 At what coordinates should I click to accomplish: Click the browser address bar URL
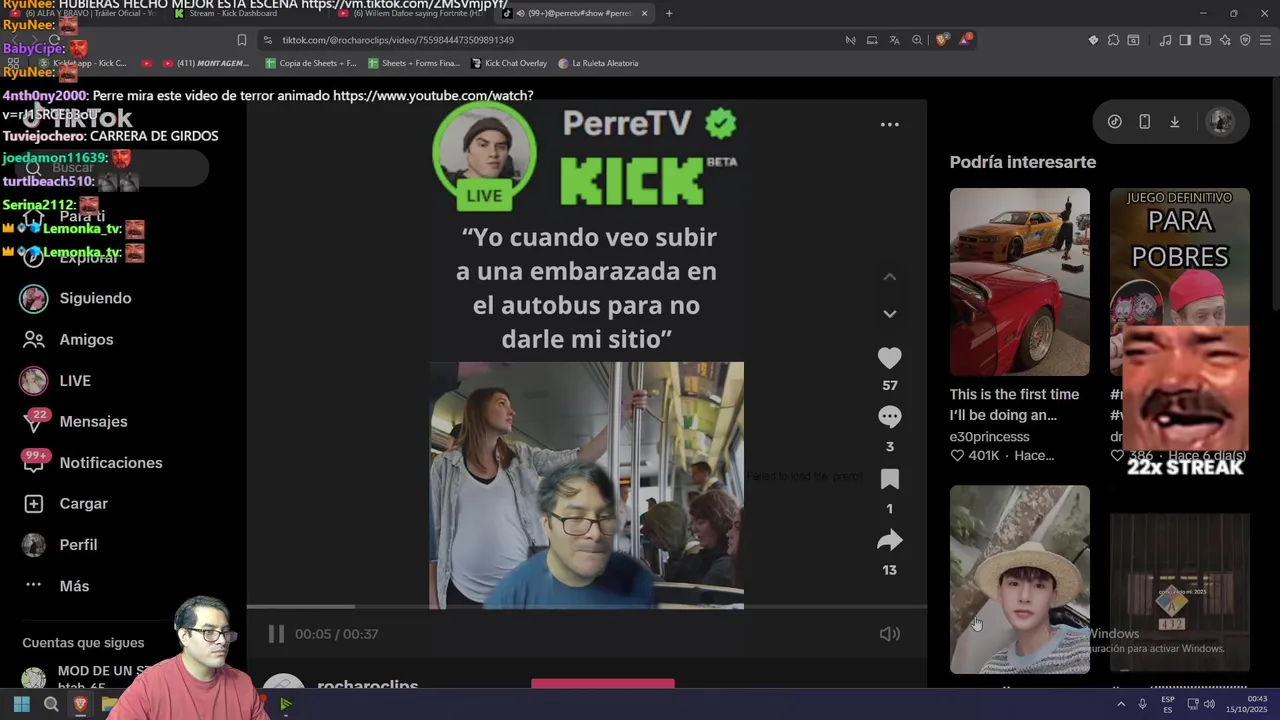pos(398,40)
